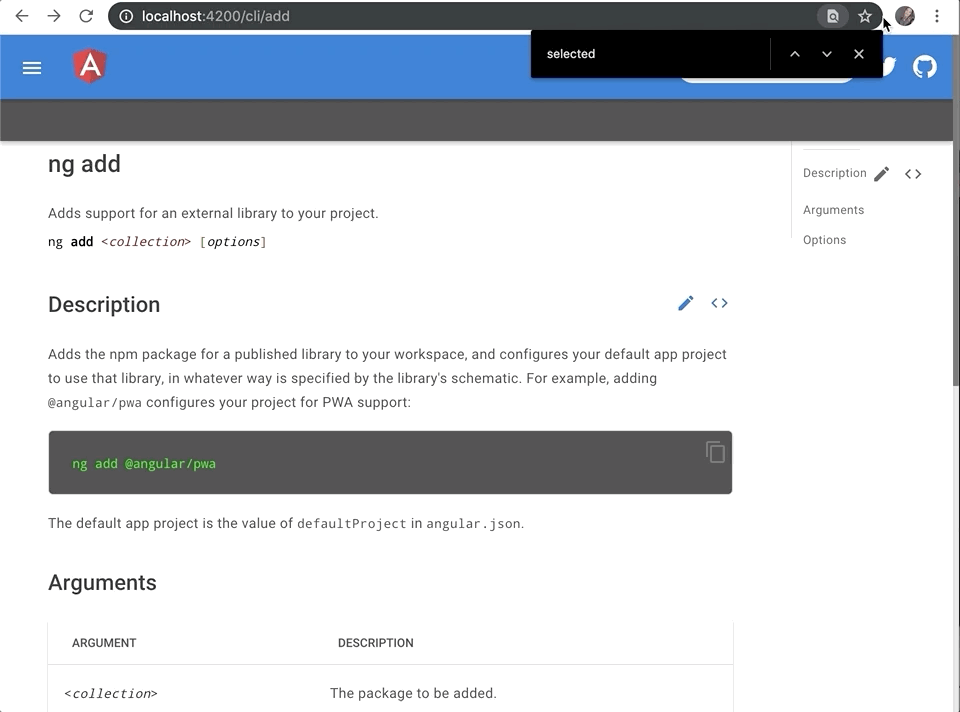960x712 pixels.
Task: Reload the current page
Action: (85, 16)
